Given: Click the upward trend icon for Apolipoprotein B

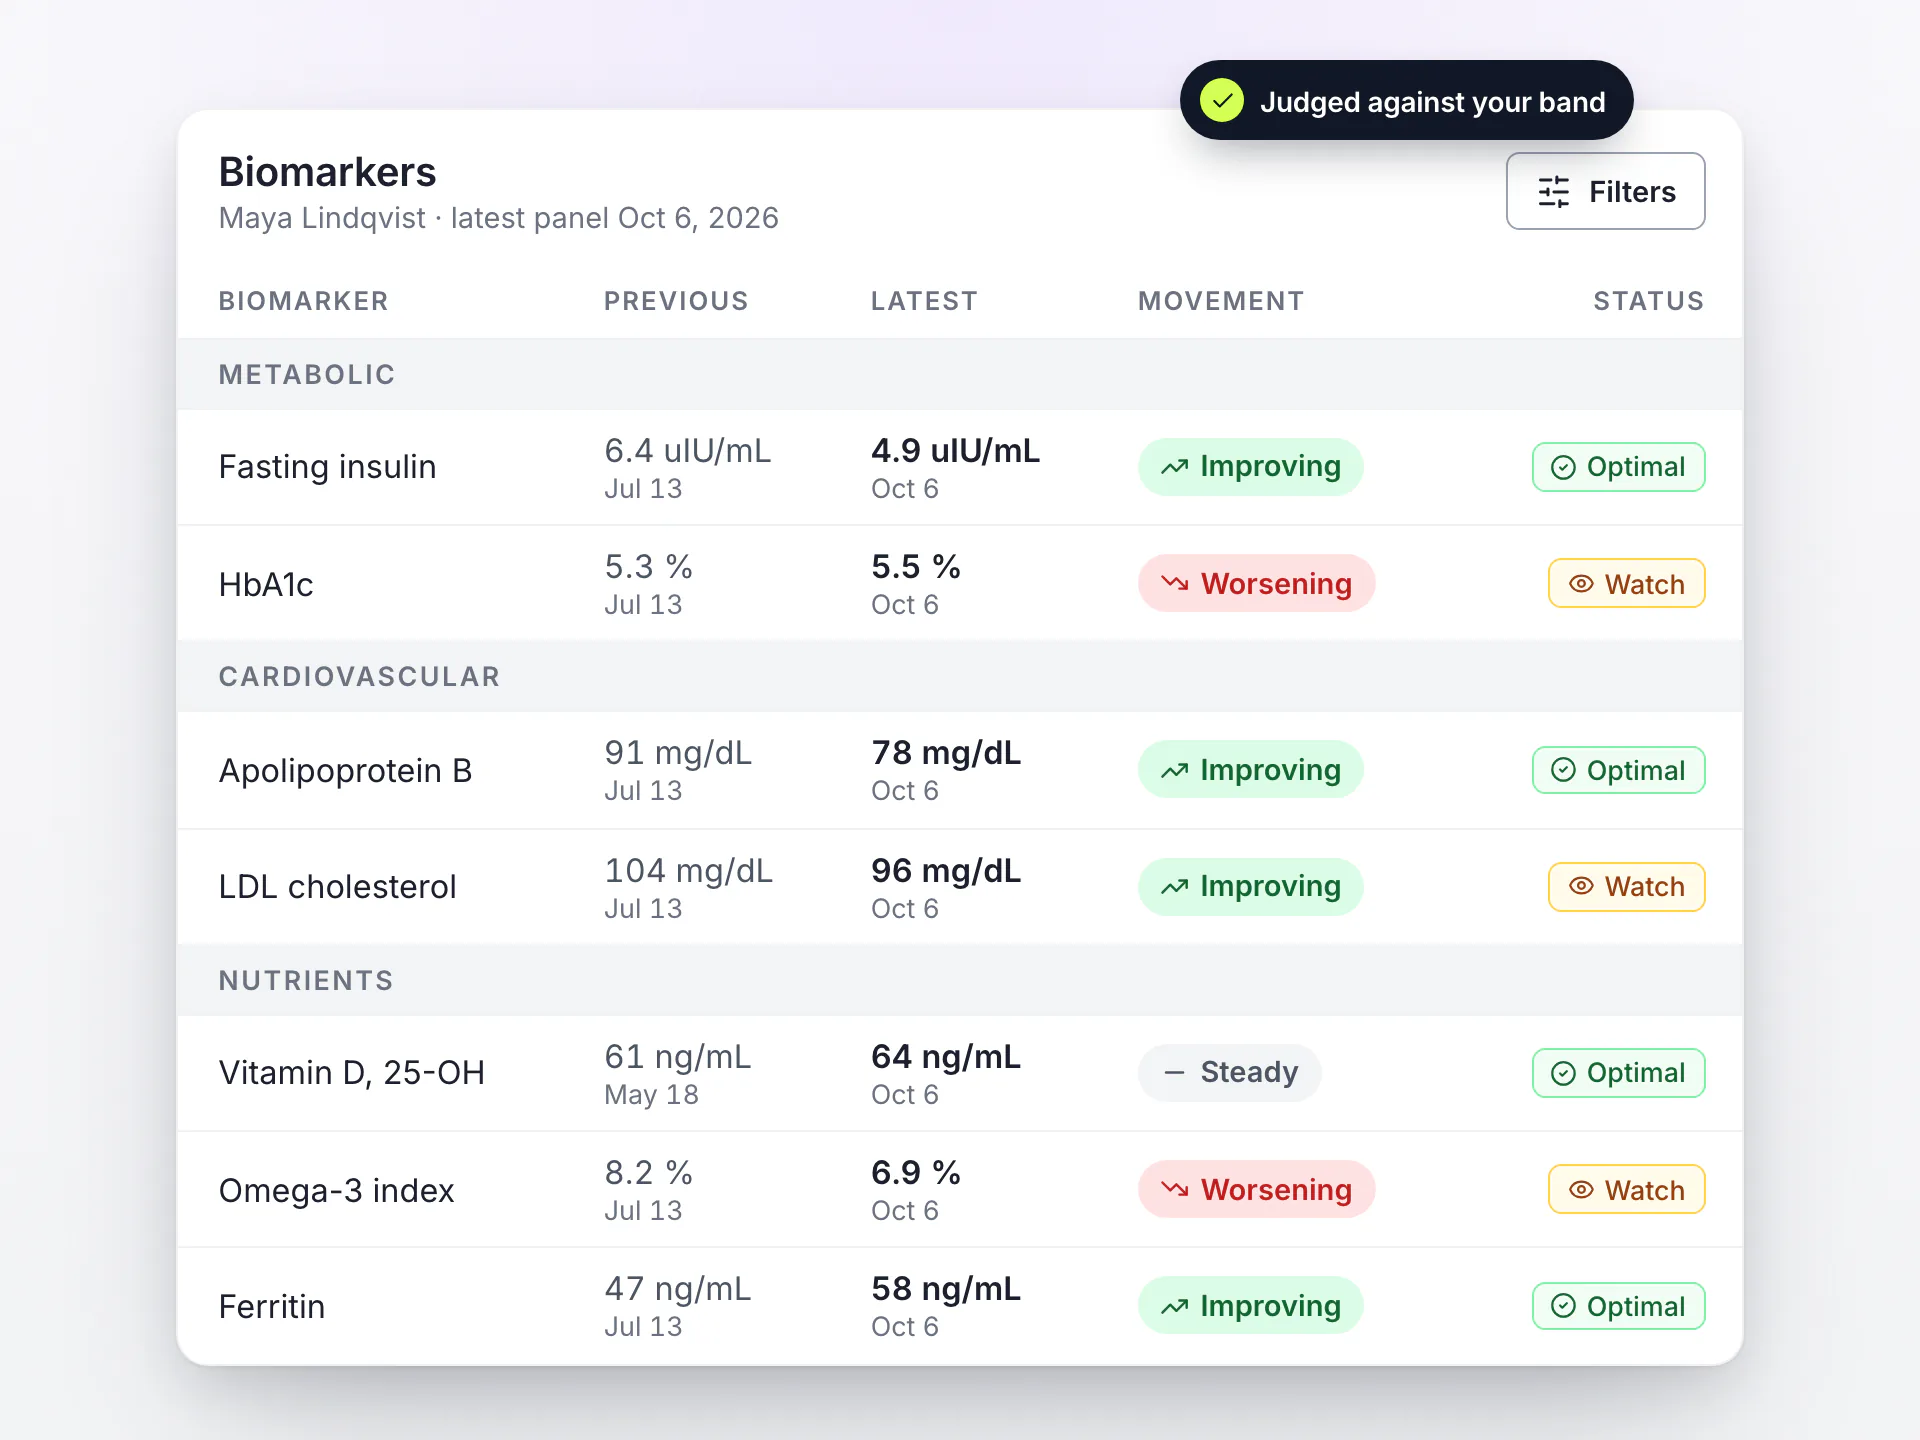Looking at the screenshot, I should [1175, 771].
